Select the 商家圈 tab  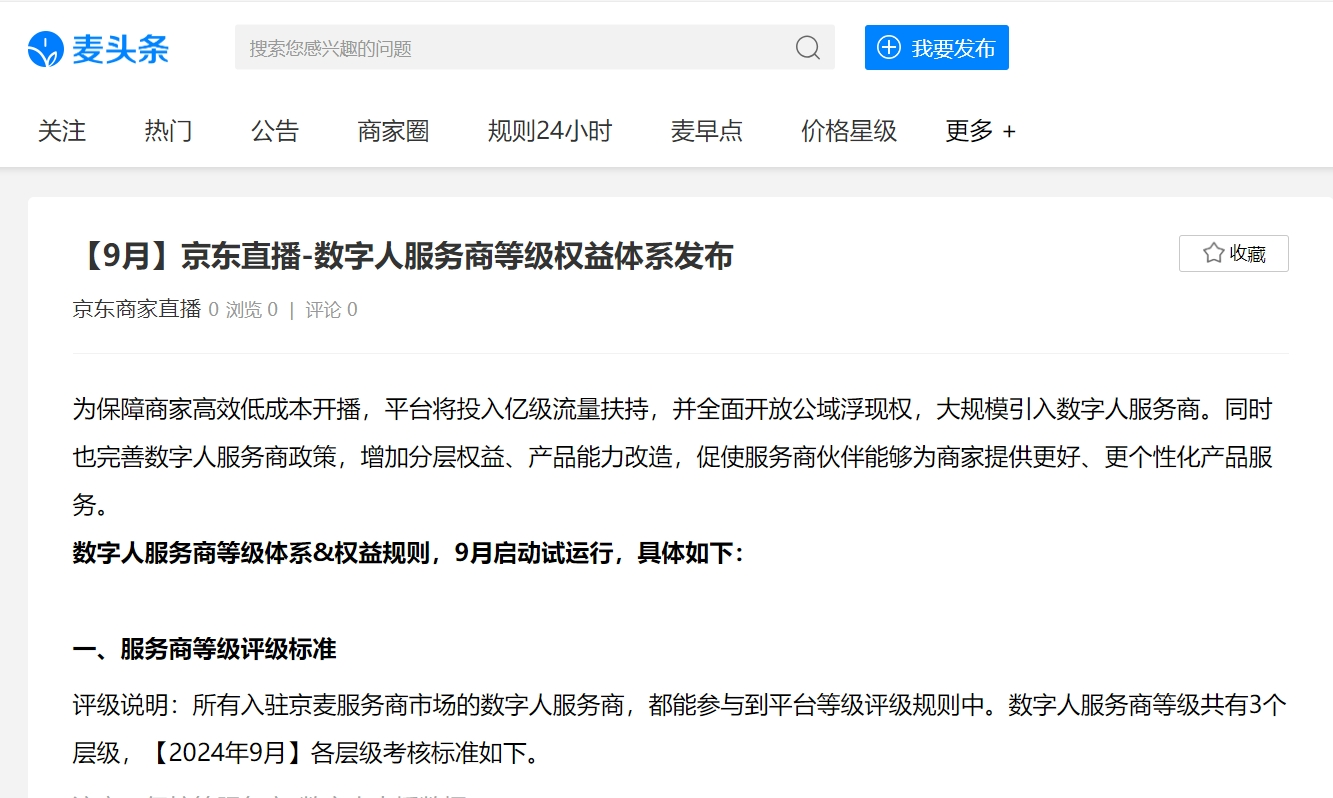point(393,131)
